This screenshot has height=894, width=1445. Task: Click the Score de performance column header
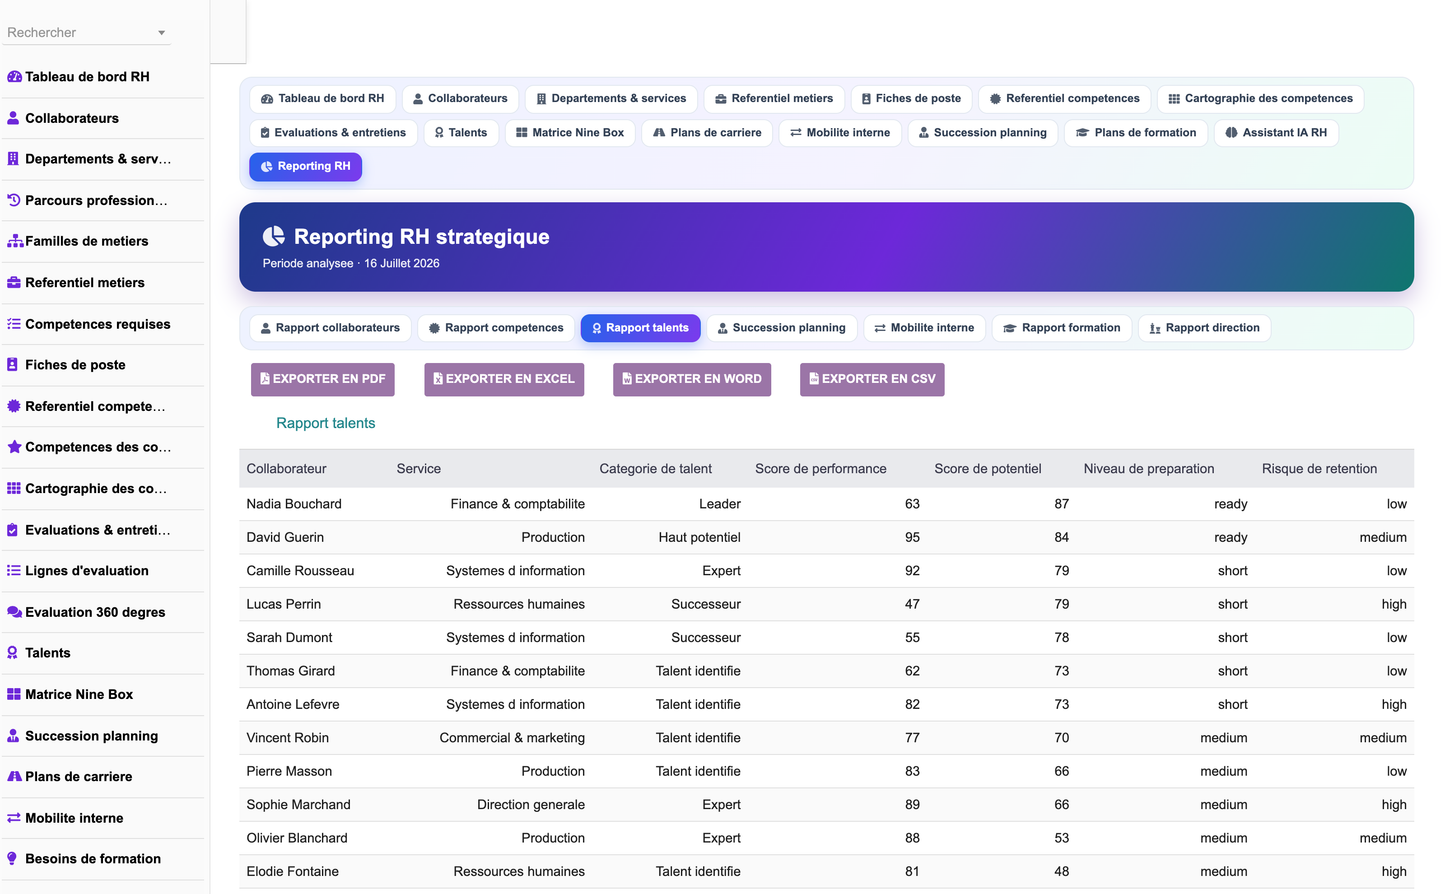click(x=821, y=469)
